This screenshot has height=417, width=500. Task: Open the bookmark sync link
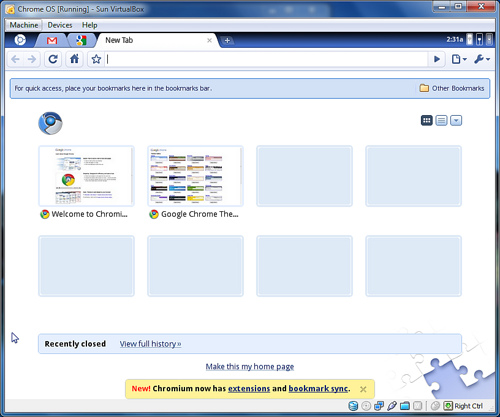tap(318, 389)
